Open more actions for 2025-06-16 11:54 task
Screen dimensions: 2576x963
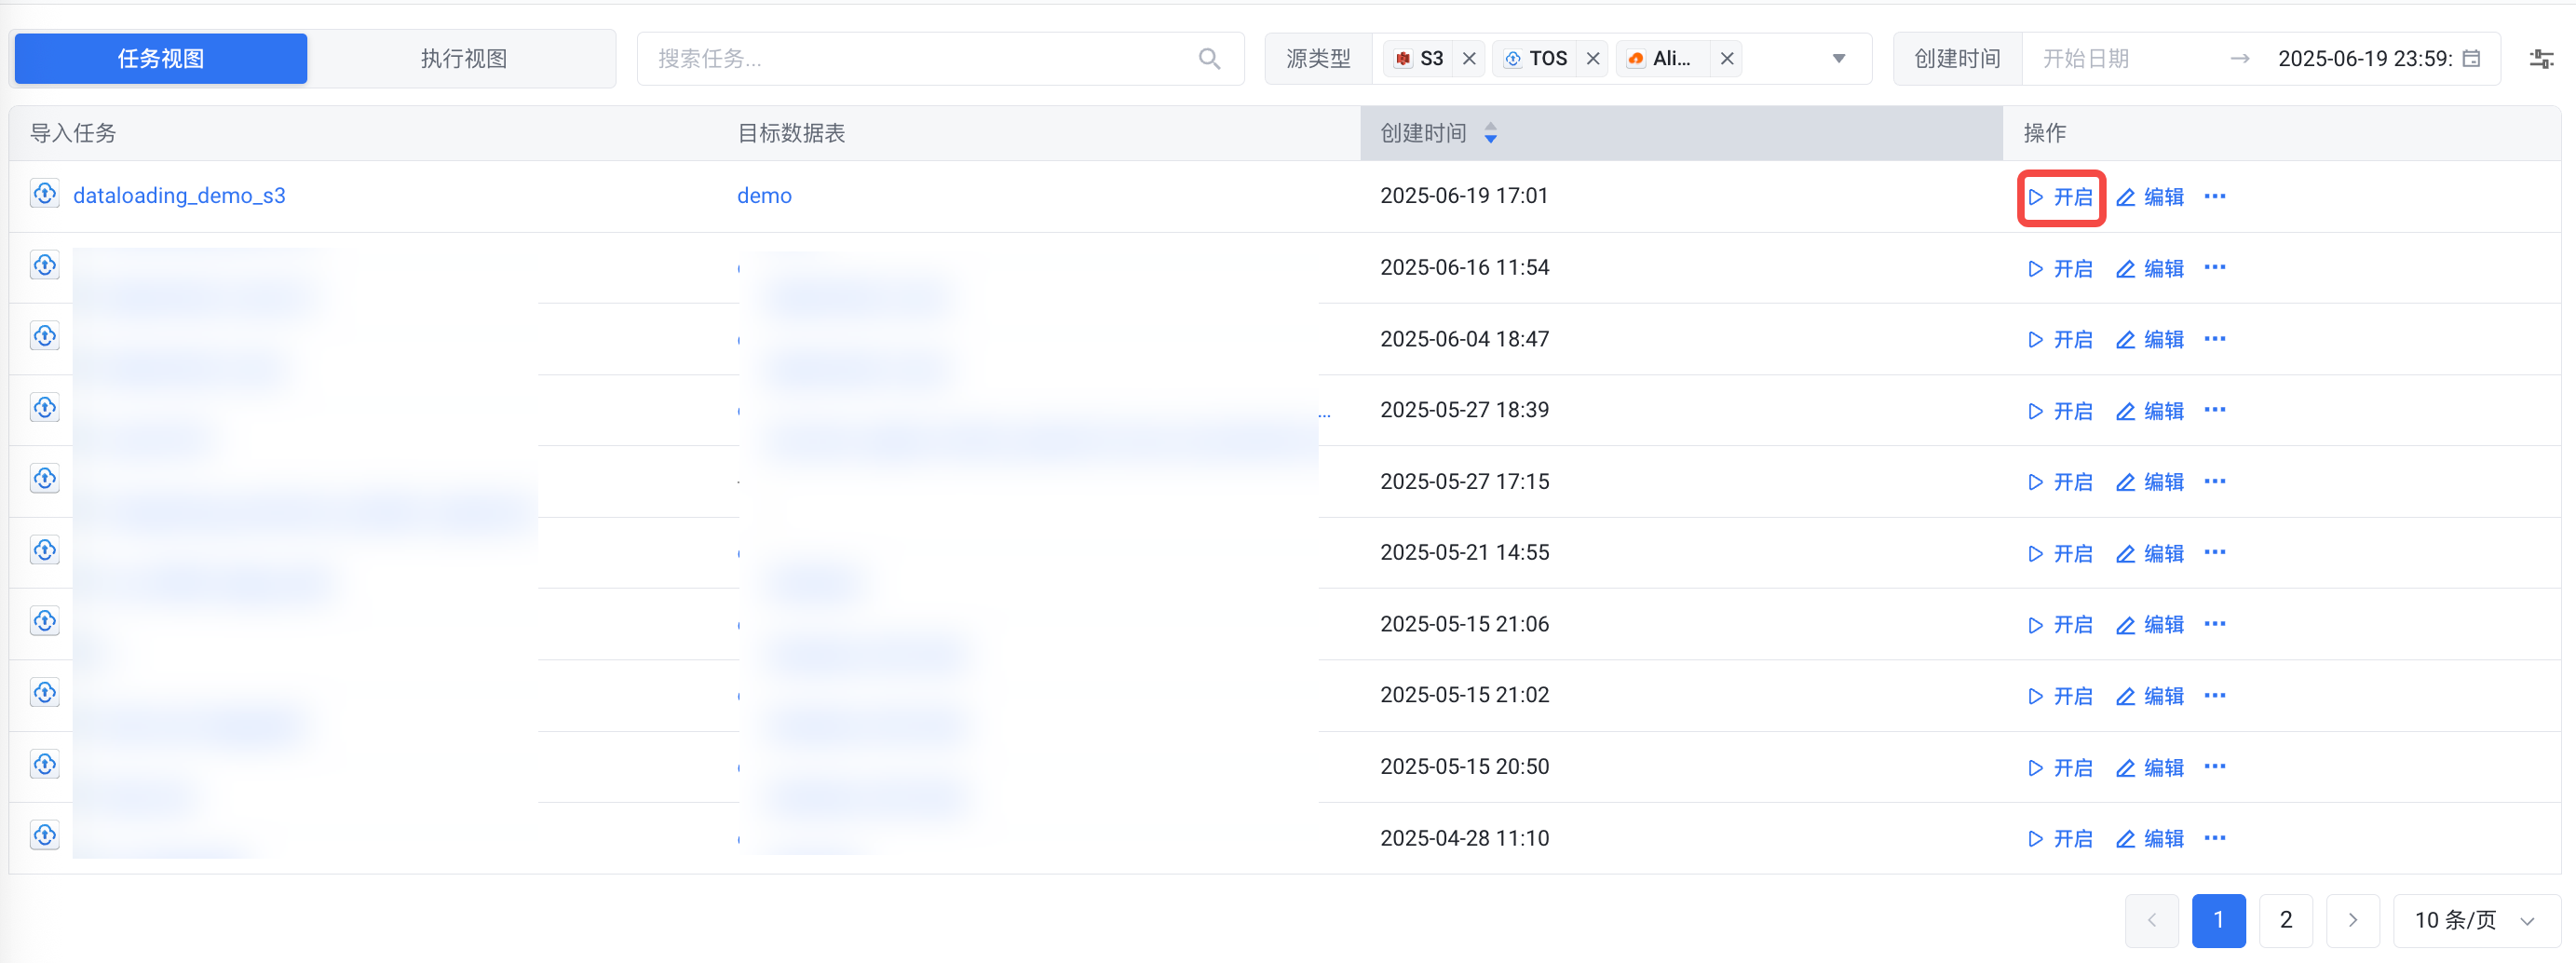2215,267
